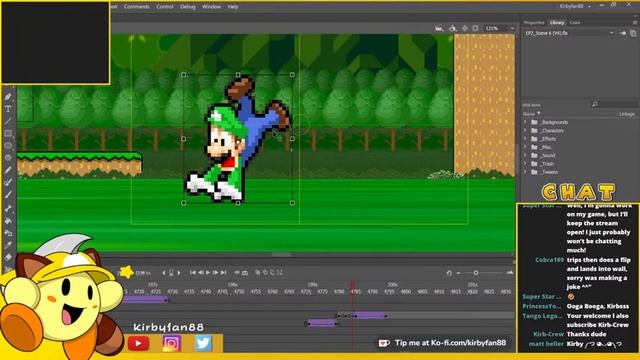Open the Help menu
Viewport: 640px width, 360px height.
pyautogui.click(x=233, y=7)
